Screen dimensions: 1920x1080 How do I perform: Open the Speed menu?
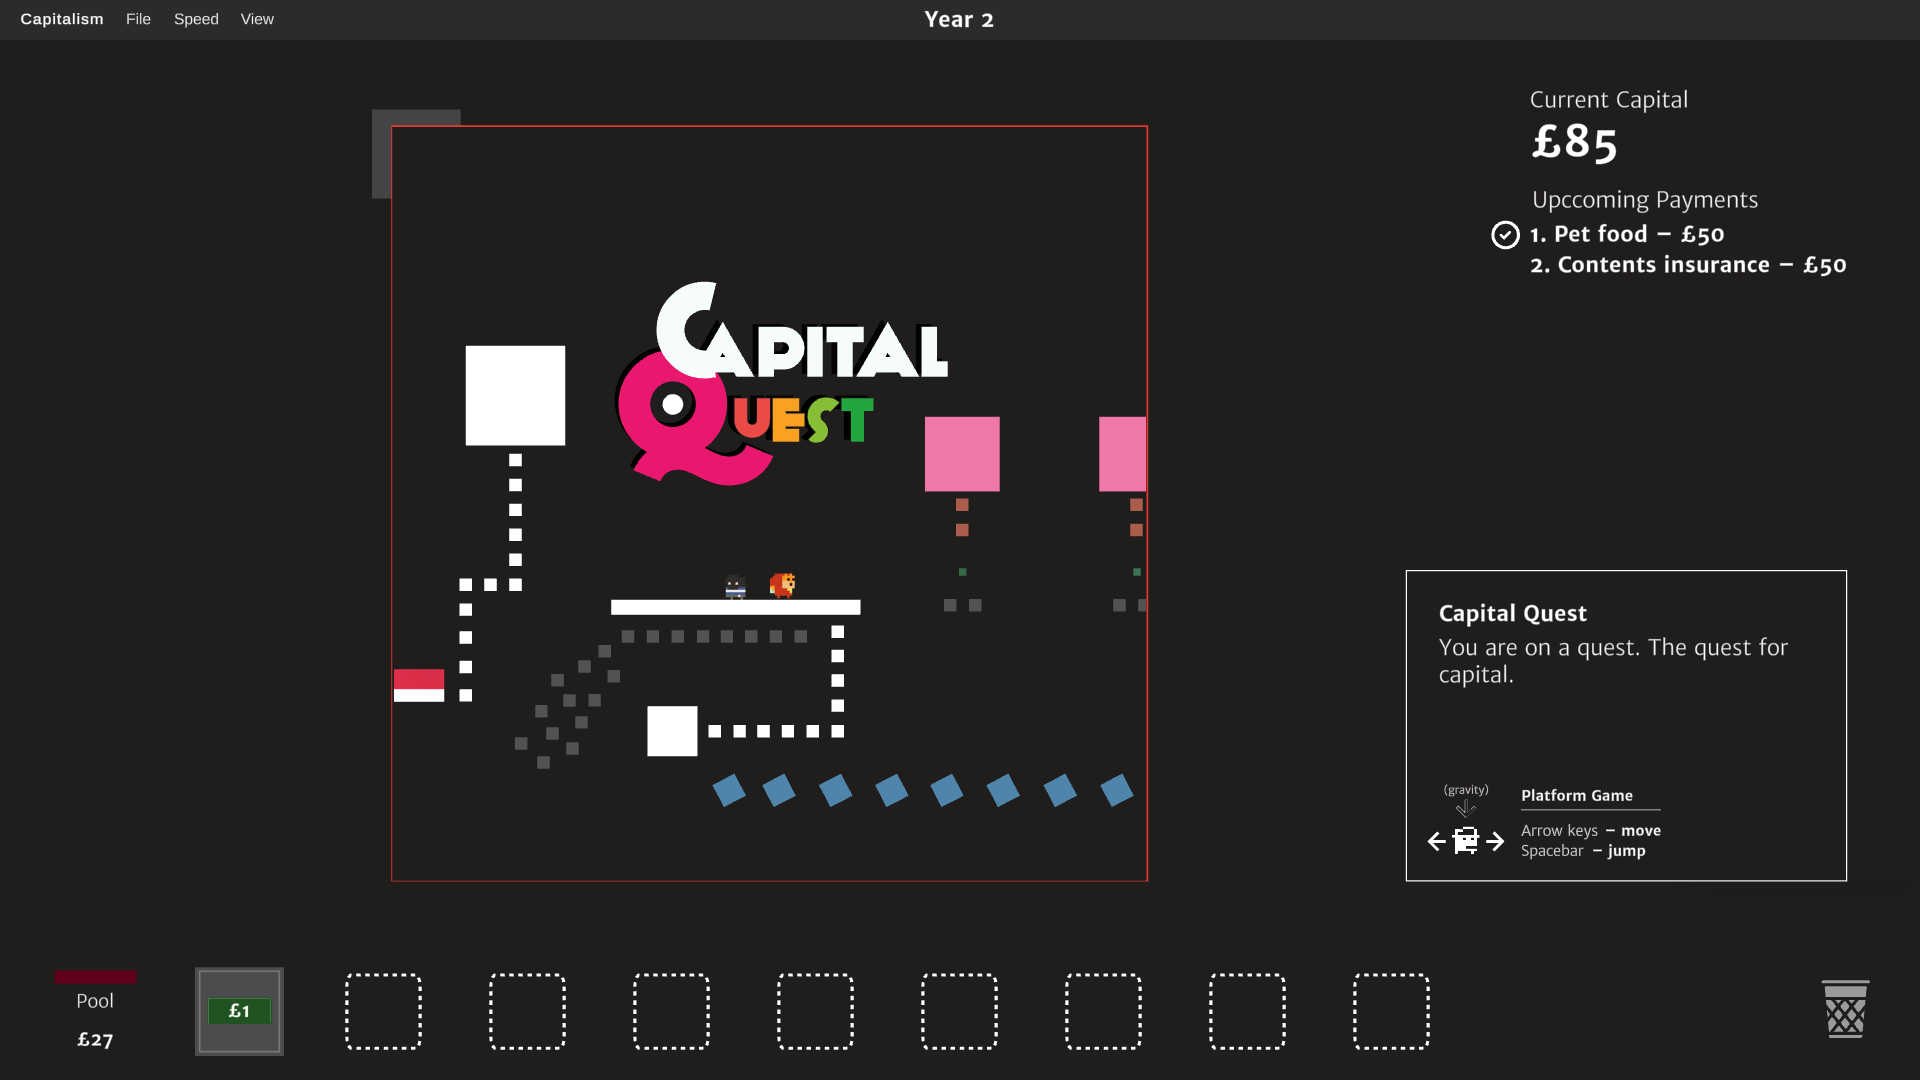[x=196, y=19]
